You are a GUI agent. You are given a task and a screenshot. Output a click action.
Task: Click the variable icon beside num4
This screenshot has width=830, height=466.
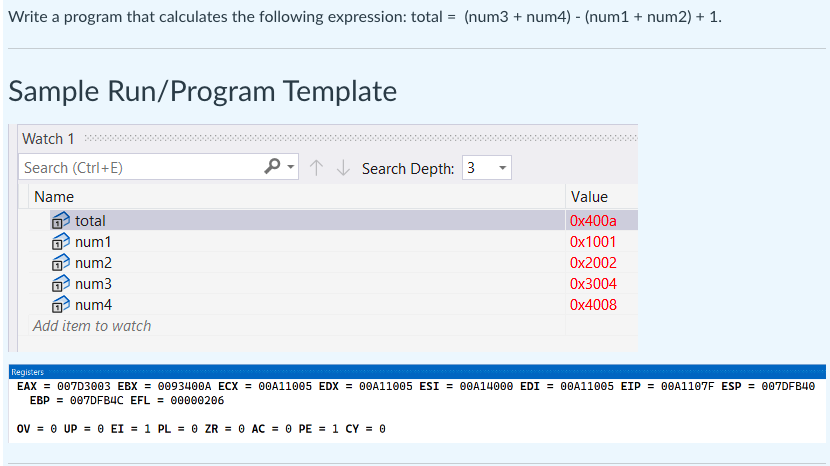[x=60, y=305]
